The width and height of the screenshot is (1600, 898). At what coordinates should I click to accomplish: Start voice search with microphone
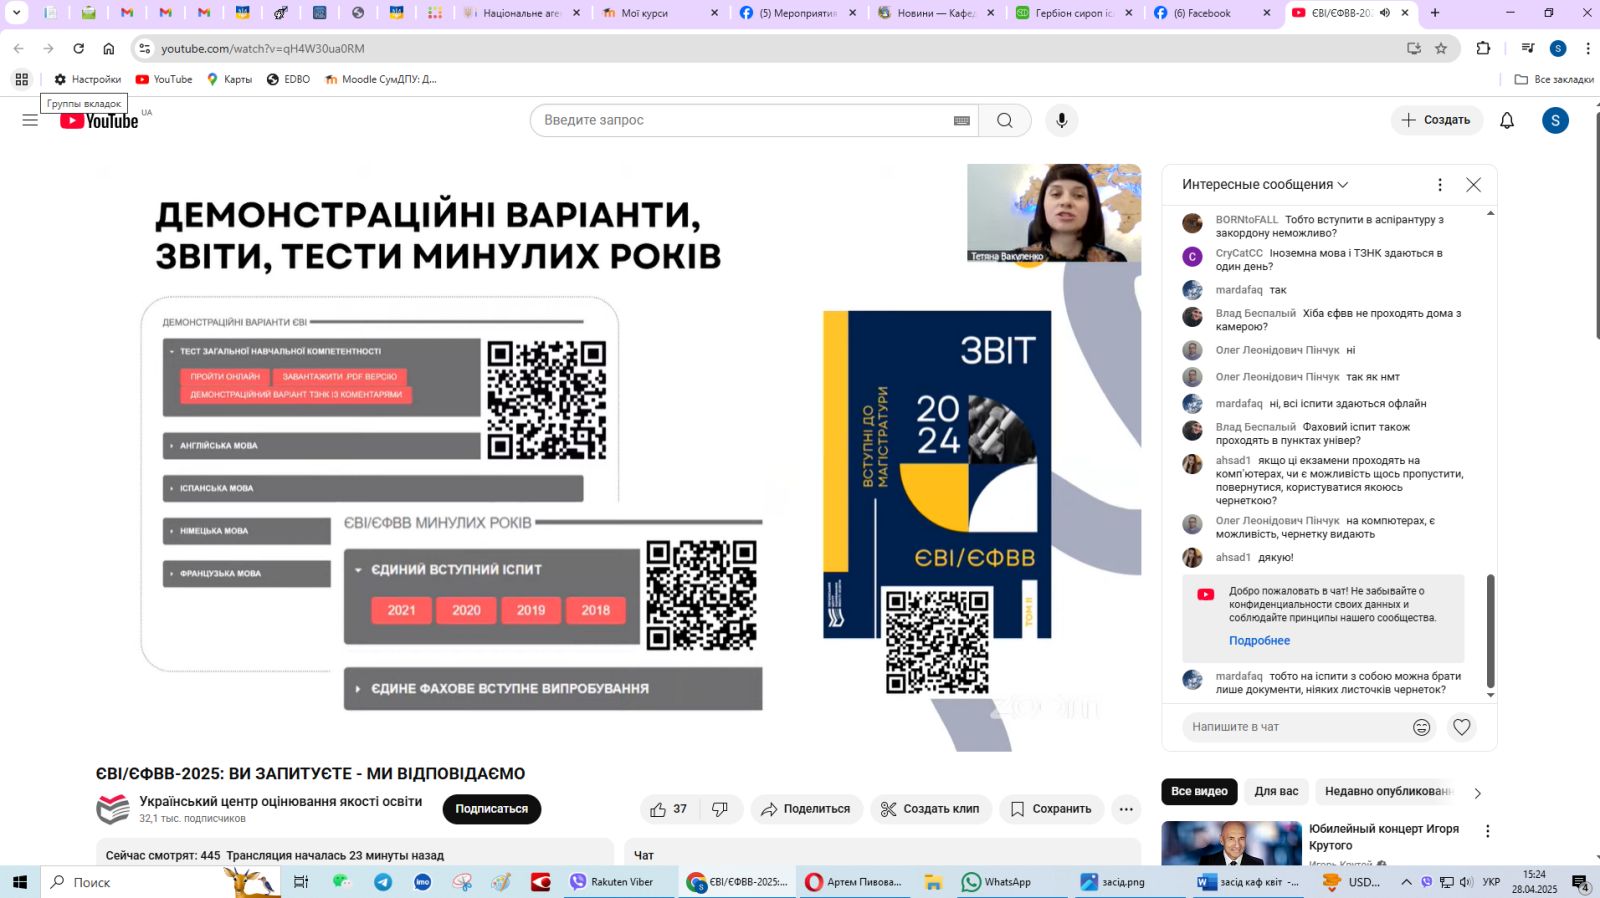pyautogui.click(x=1062, y=121)
